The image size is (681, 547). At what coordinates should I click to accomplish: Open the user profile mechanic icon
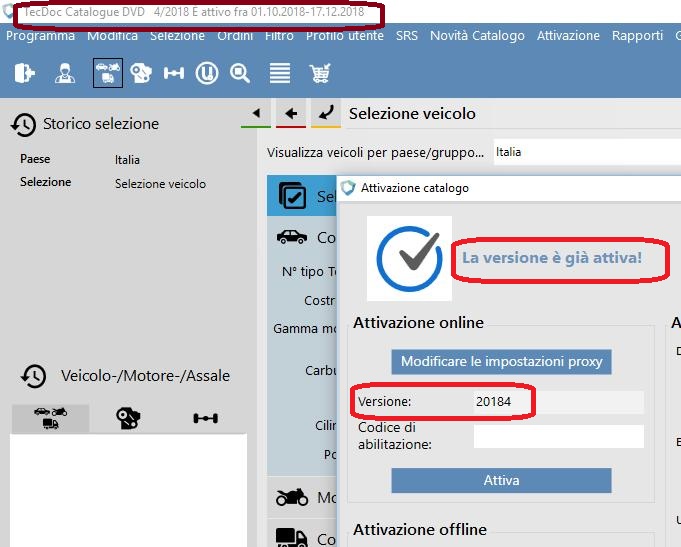coord(65,73)
